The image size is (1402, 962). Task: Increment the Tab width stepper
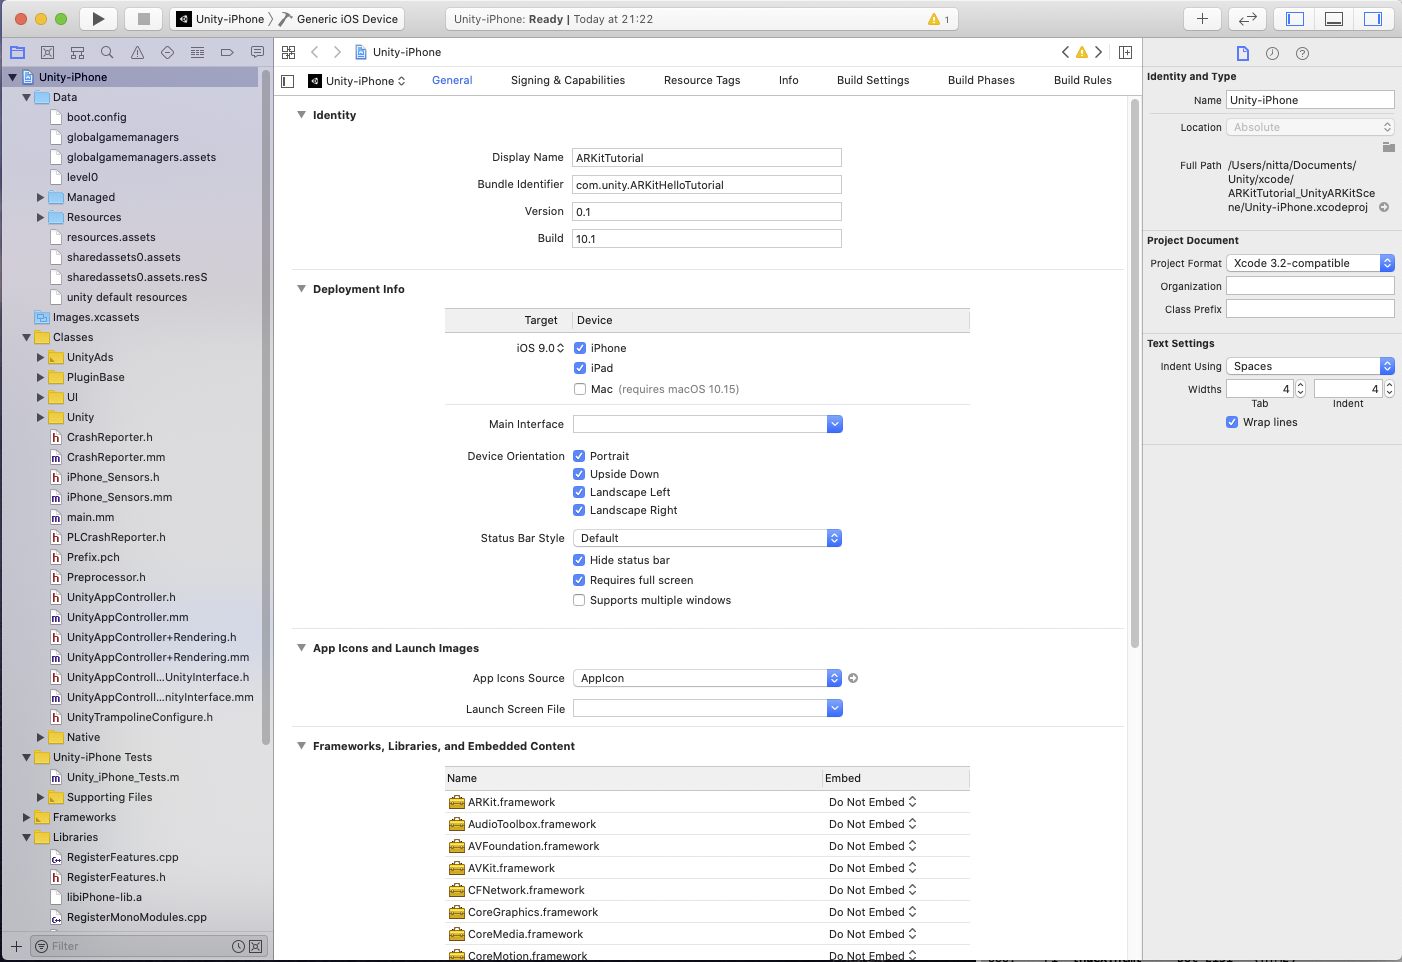click(x=1300, y=385)
